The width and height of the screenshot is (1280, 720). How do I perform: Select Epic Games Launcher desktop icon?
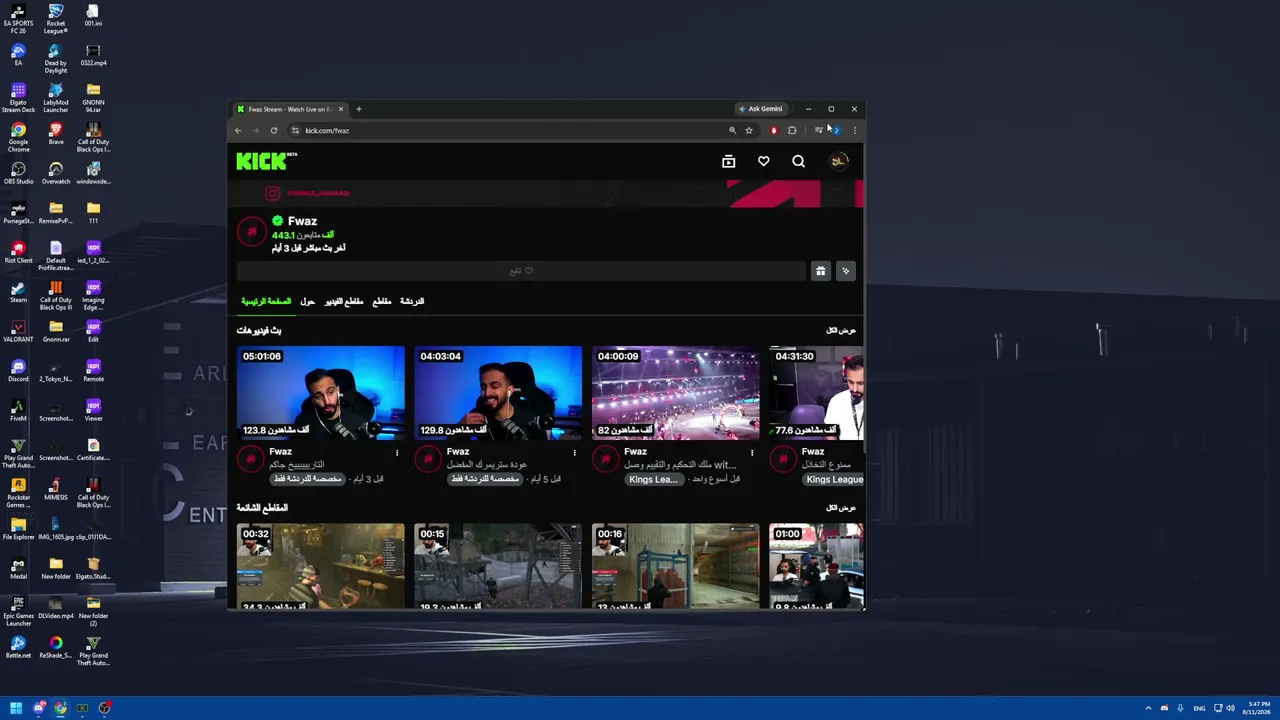18,611
